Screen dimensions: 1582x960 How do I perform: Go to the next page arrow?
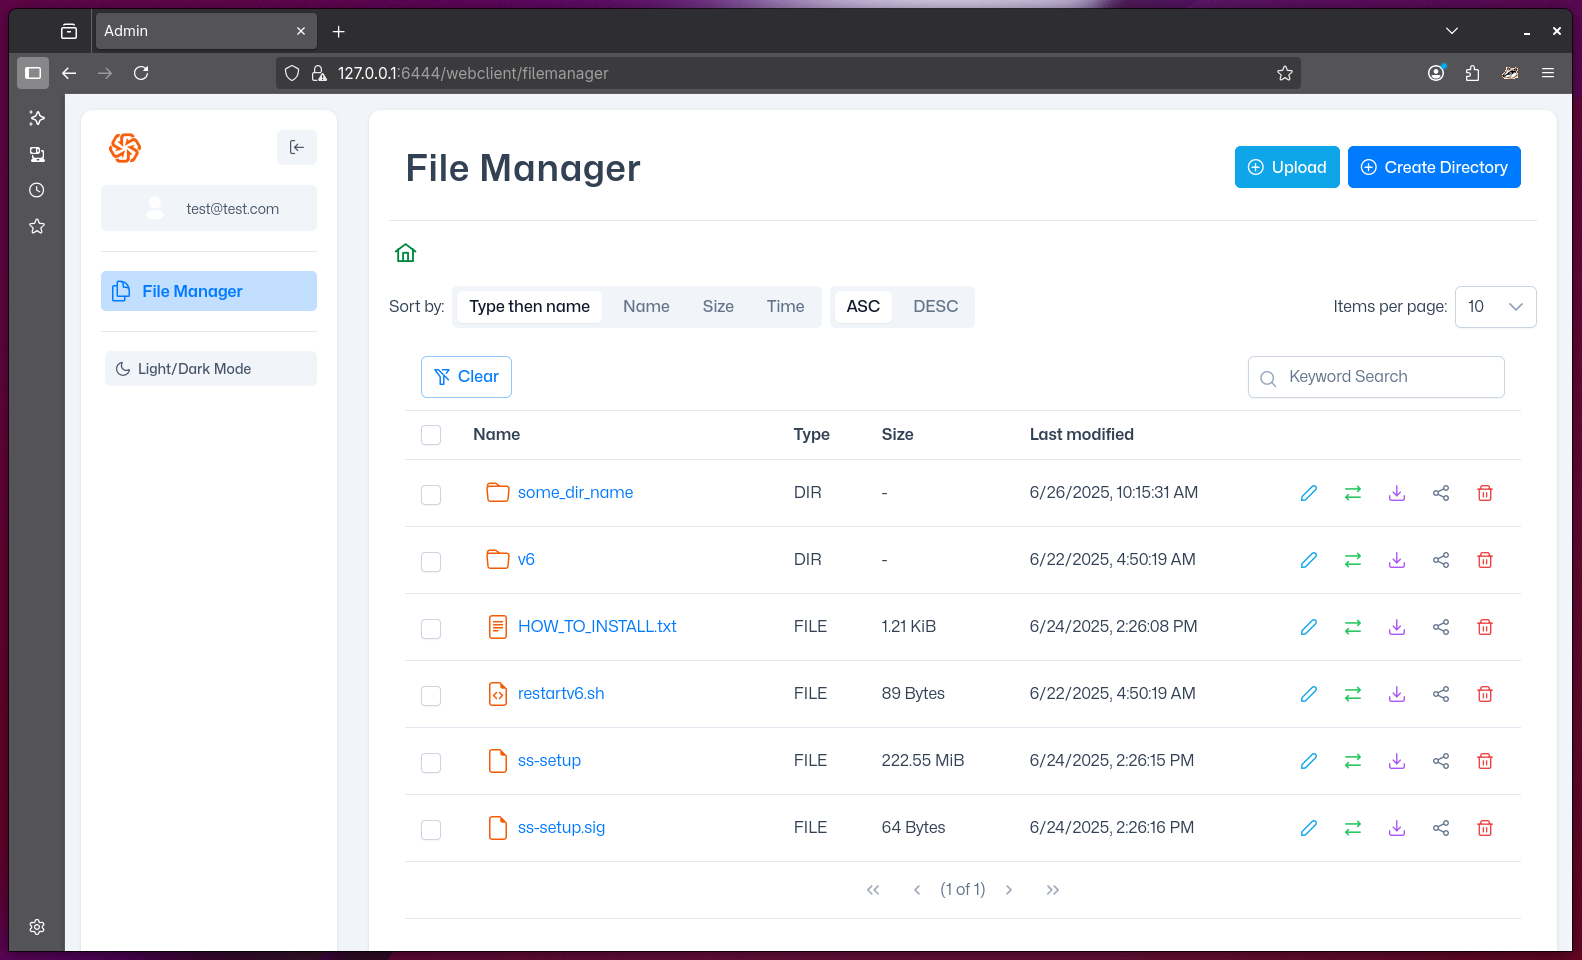click(x=1009, y=890)
